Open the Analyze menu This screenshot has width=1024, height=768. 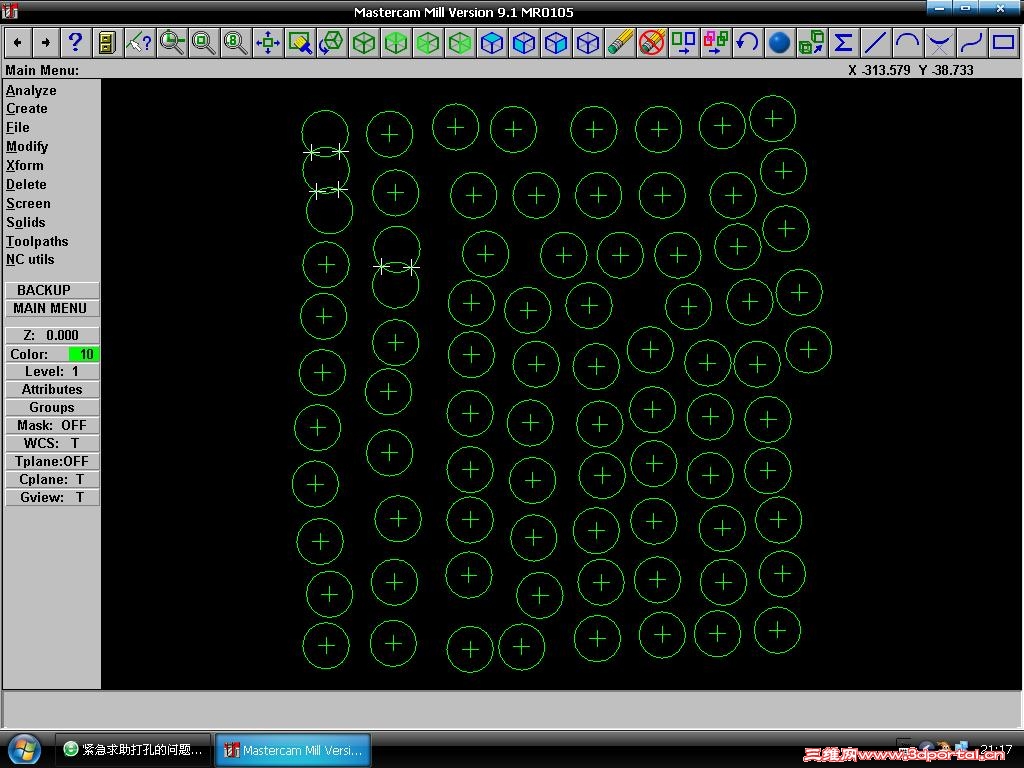tap(31, 90)
